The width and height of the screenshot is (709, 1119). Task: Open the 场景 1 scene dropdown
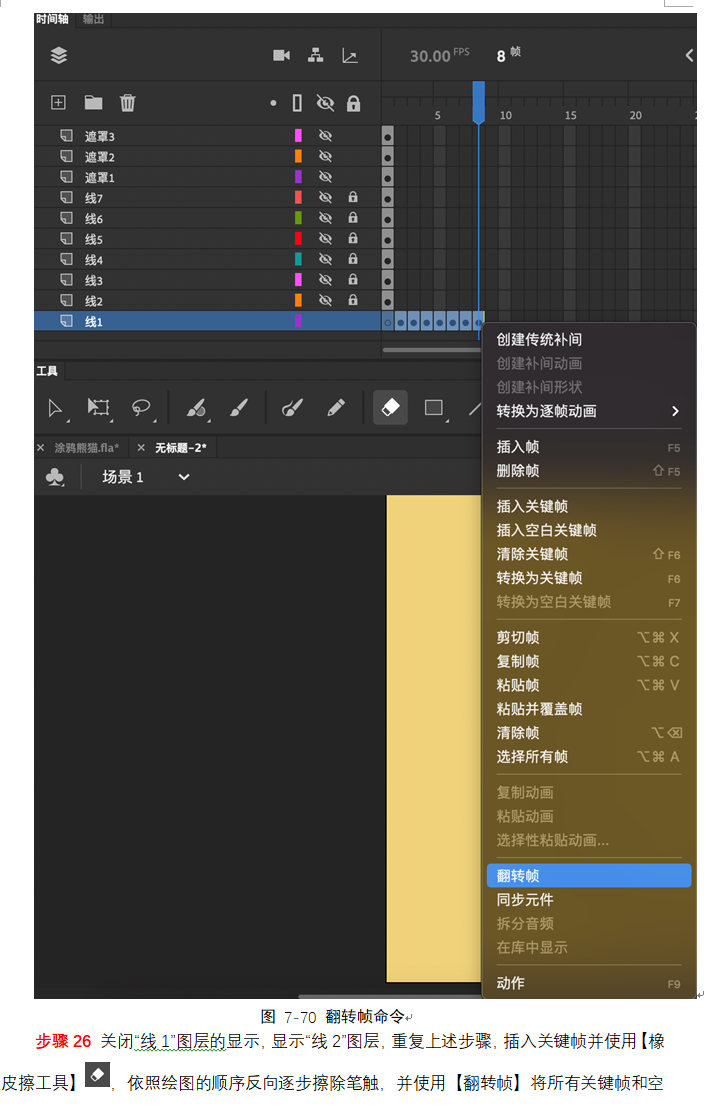[x=183, y=477]
